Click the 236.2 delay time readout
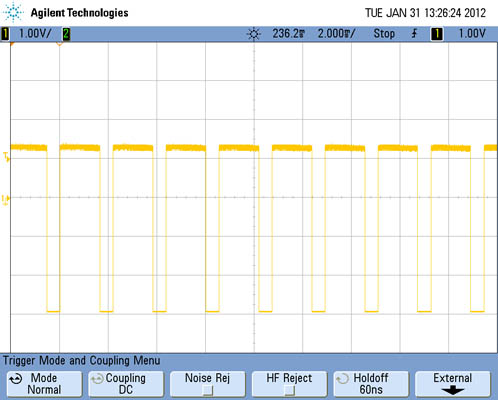 (x=289, y=34)
